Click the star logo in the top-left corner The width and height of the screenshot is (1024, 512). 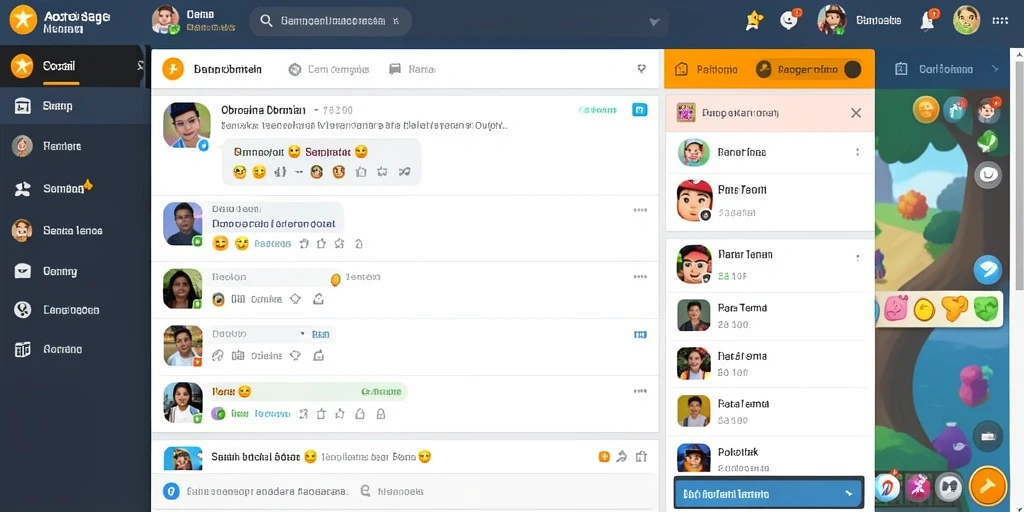tap(23, 20)
